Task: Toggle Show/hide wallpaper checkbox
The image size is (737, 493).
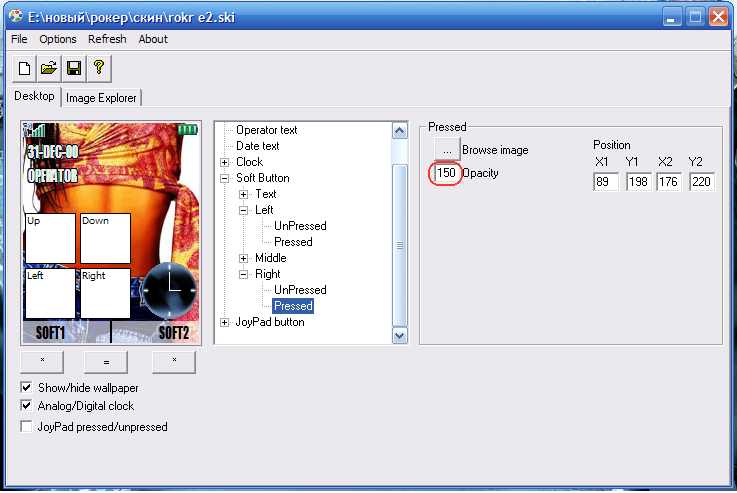Action: [x=26, y=387]
